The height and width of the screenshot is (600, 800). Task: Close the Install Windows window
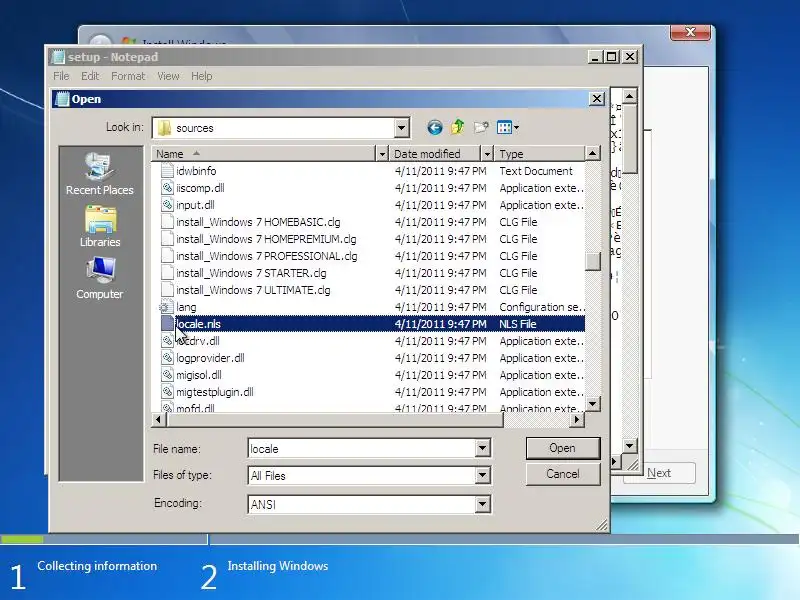tap(690, 32)
